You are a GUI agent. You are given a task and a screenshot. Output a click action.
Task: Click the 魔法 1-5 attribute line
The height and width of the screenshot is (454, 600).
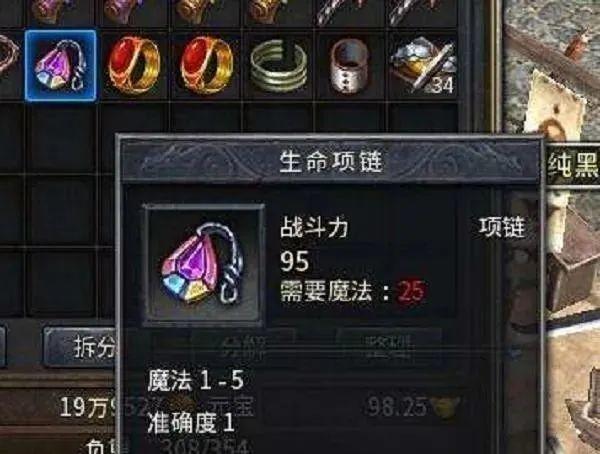tap(196, 381)
